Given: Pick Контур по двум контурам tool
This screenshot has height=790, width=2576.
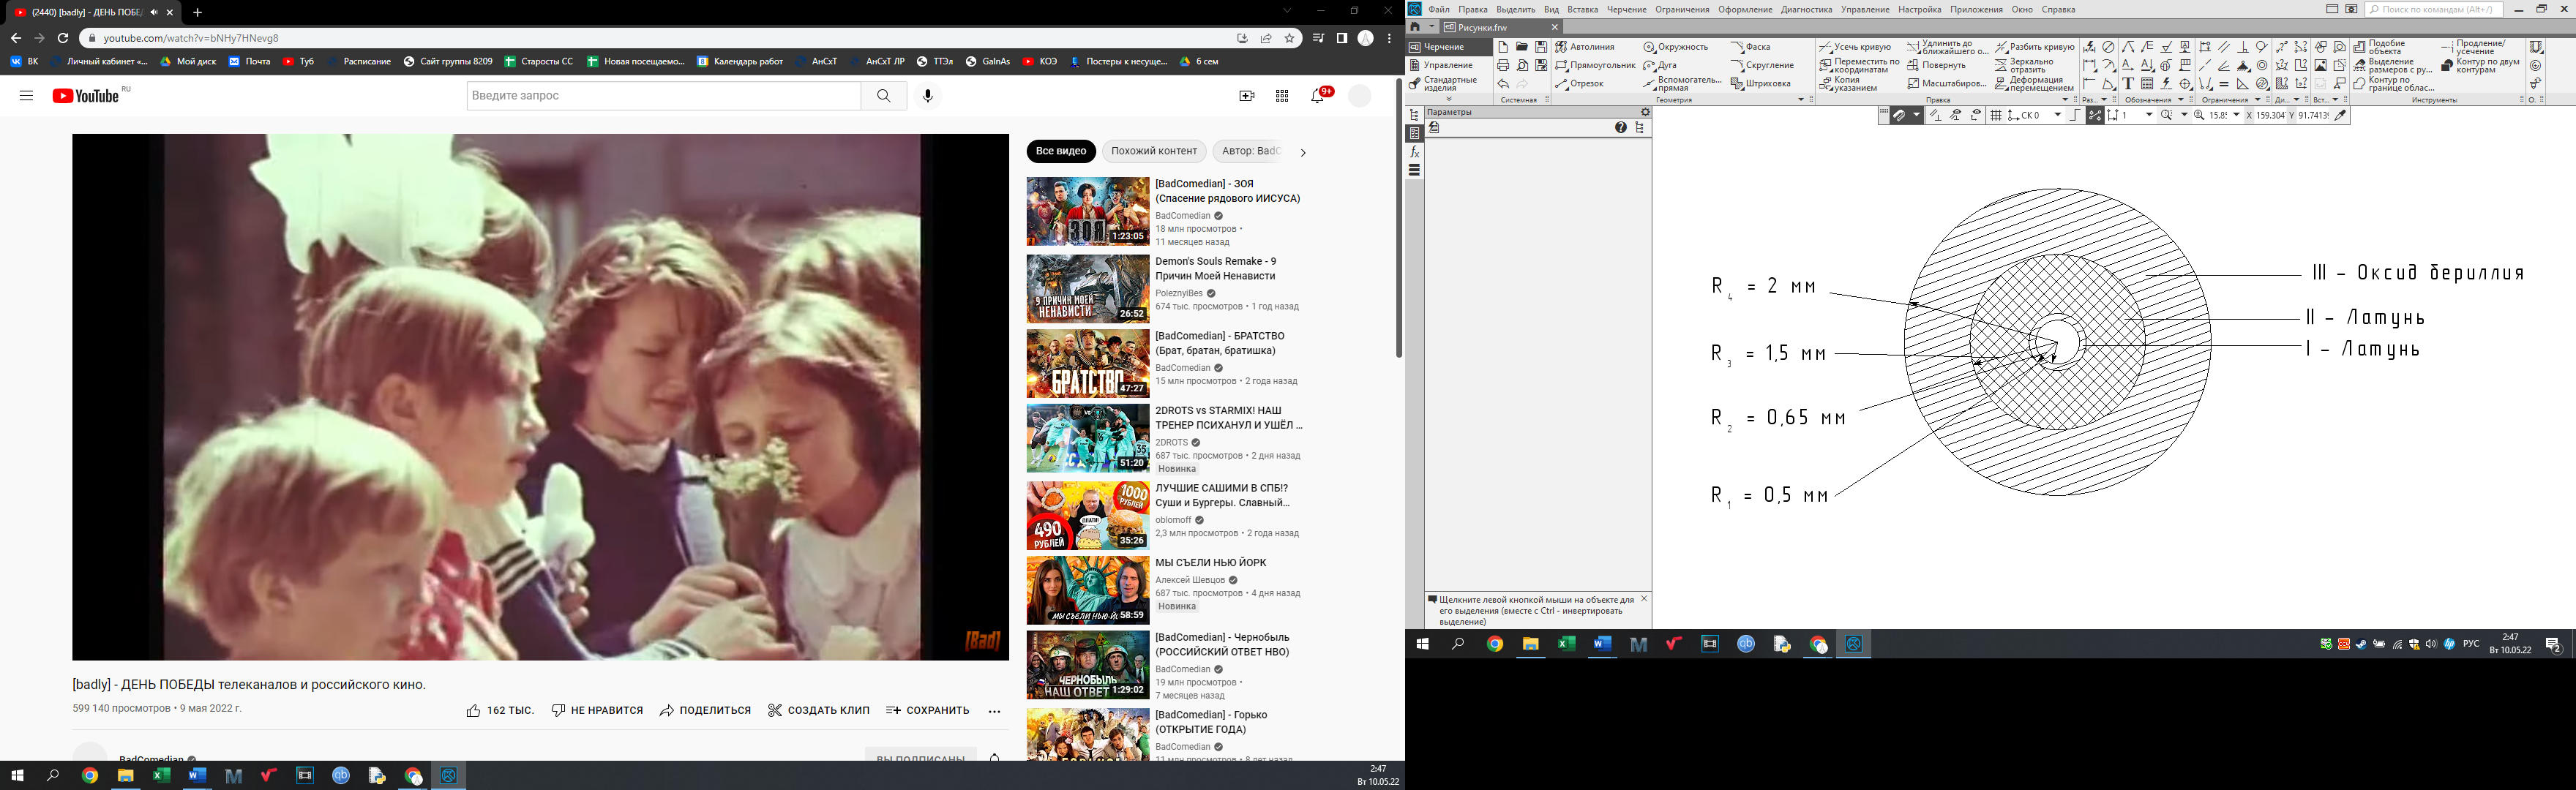Looking at the screenshot, I should [2481, 66].
